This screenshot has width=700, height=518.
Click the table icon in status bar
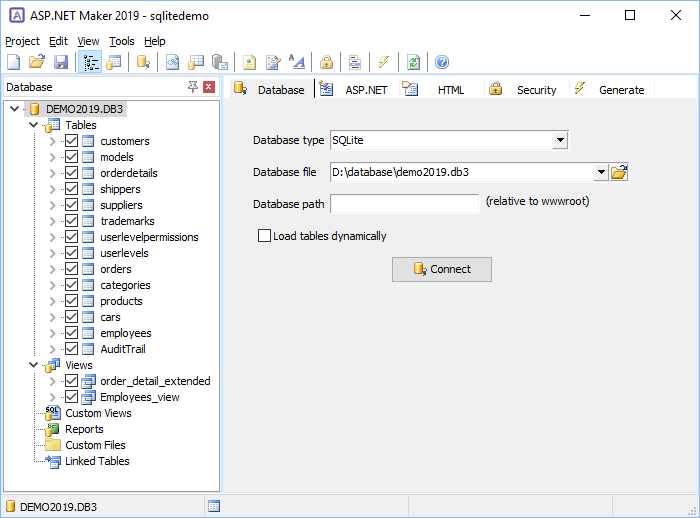tap(214, 506)
